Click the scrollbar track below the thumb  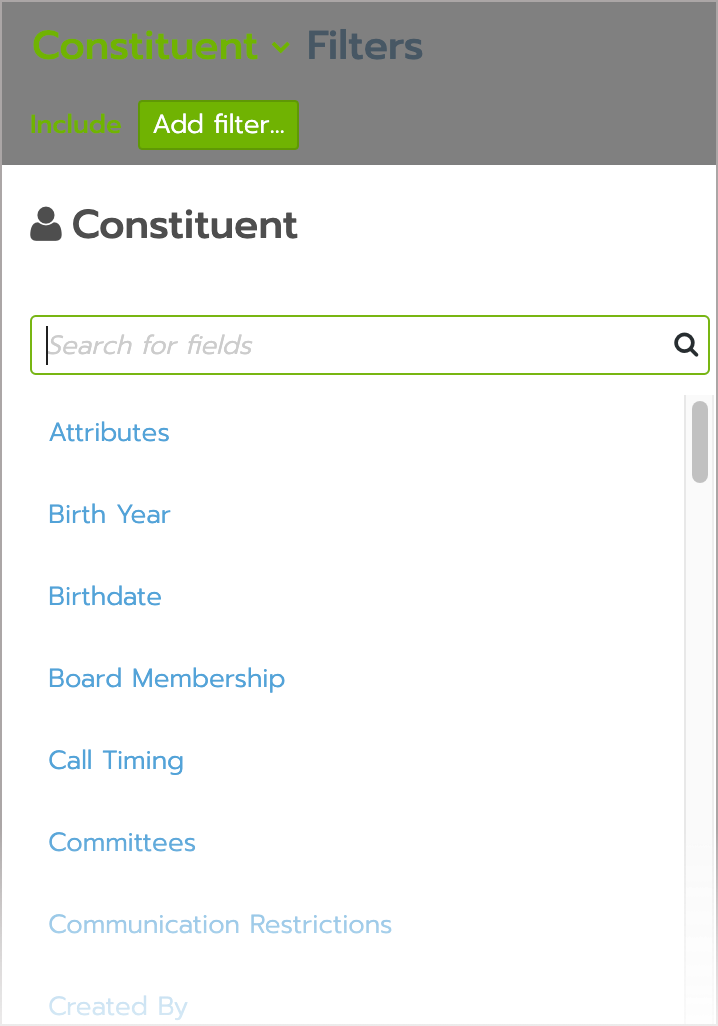click(700, 752)
